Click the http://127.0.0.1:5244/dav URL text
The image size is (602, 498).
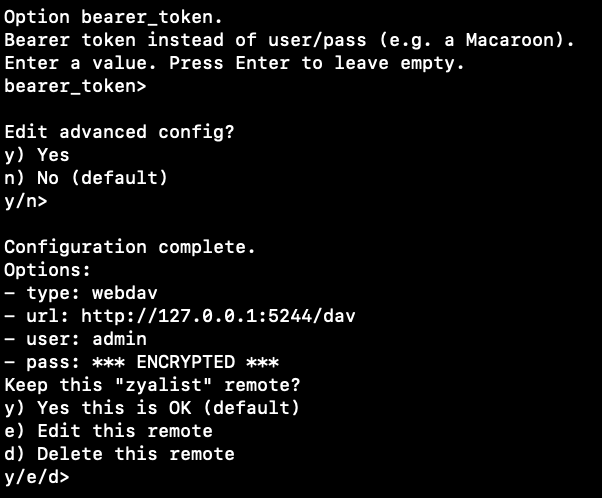[x=218, y=316]
